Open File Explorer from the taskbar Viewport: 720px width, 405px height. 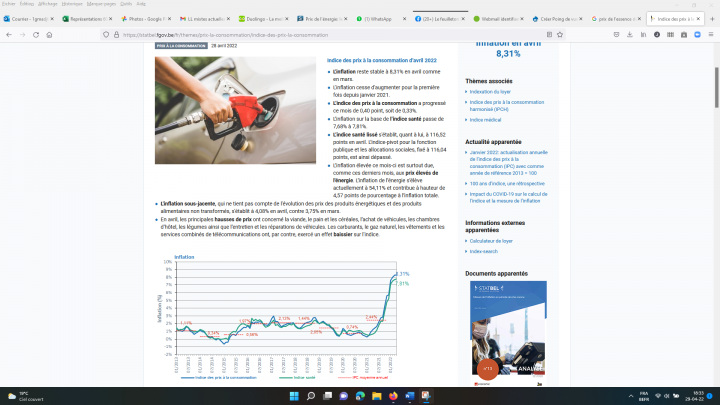tap(377, 396)
